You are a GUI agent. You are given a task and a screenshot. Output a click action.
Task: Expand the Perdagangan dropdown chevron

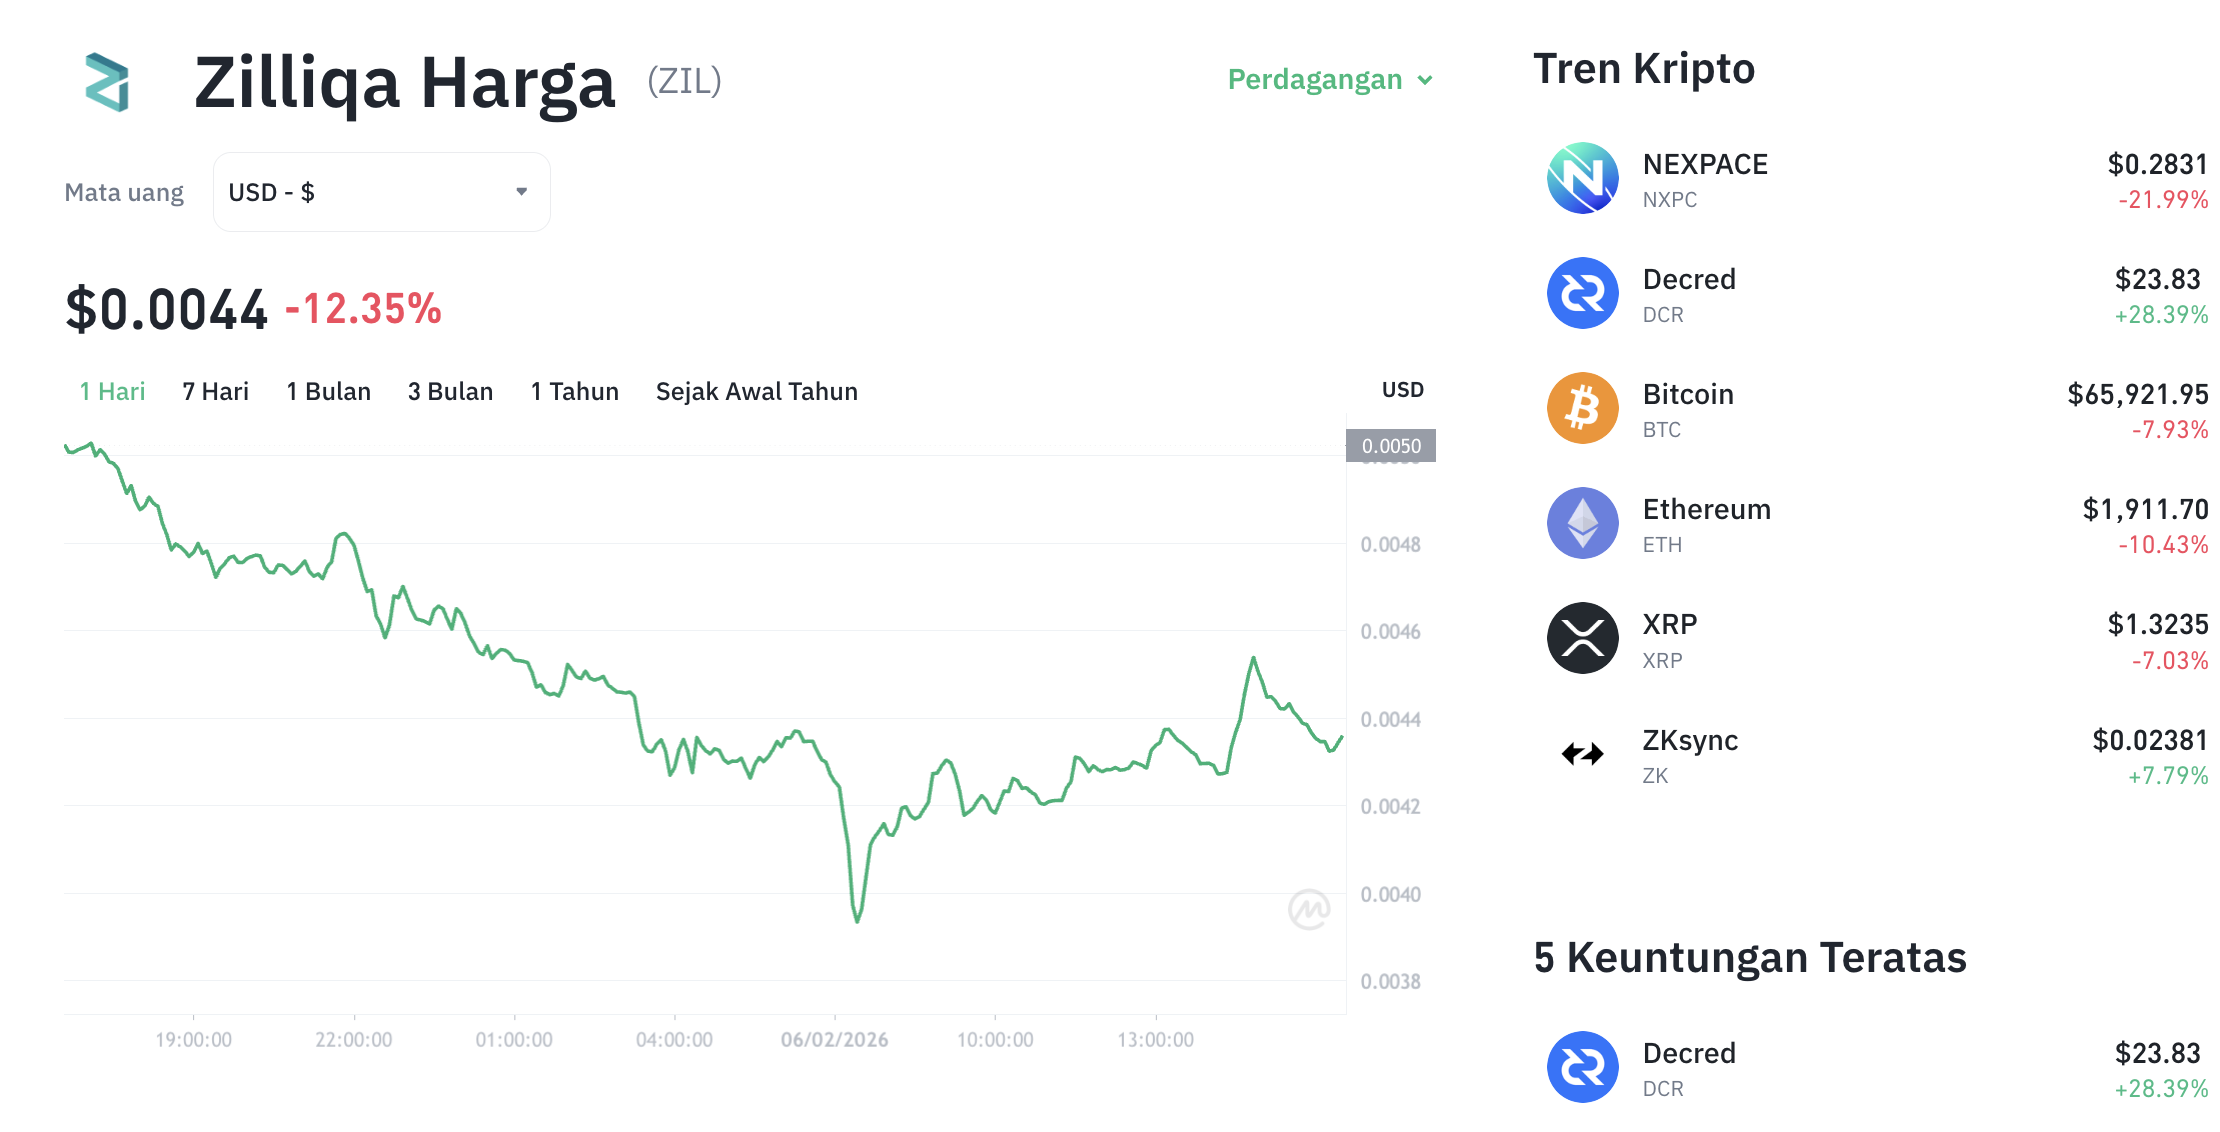[1427, 80]
